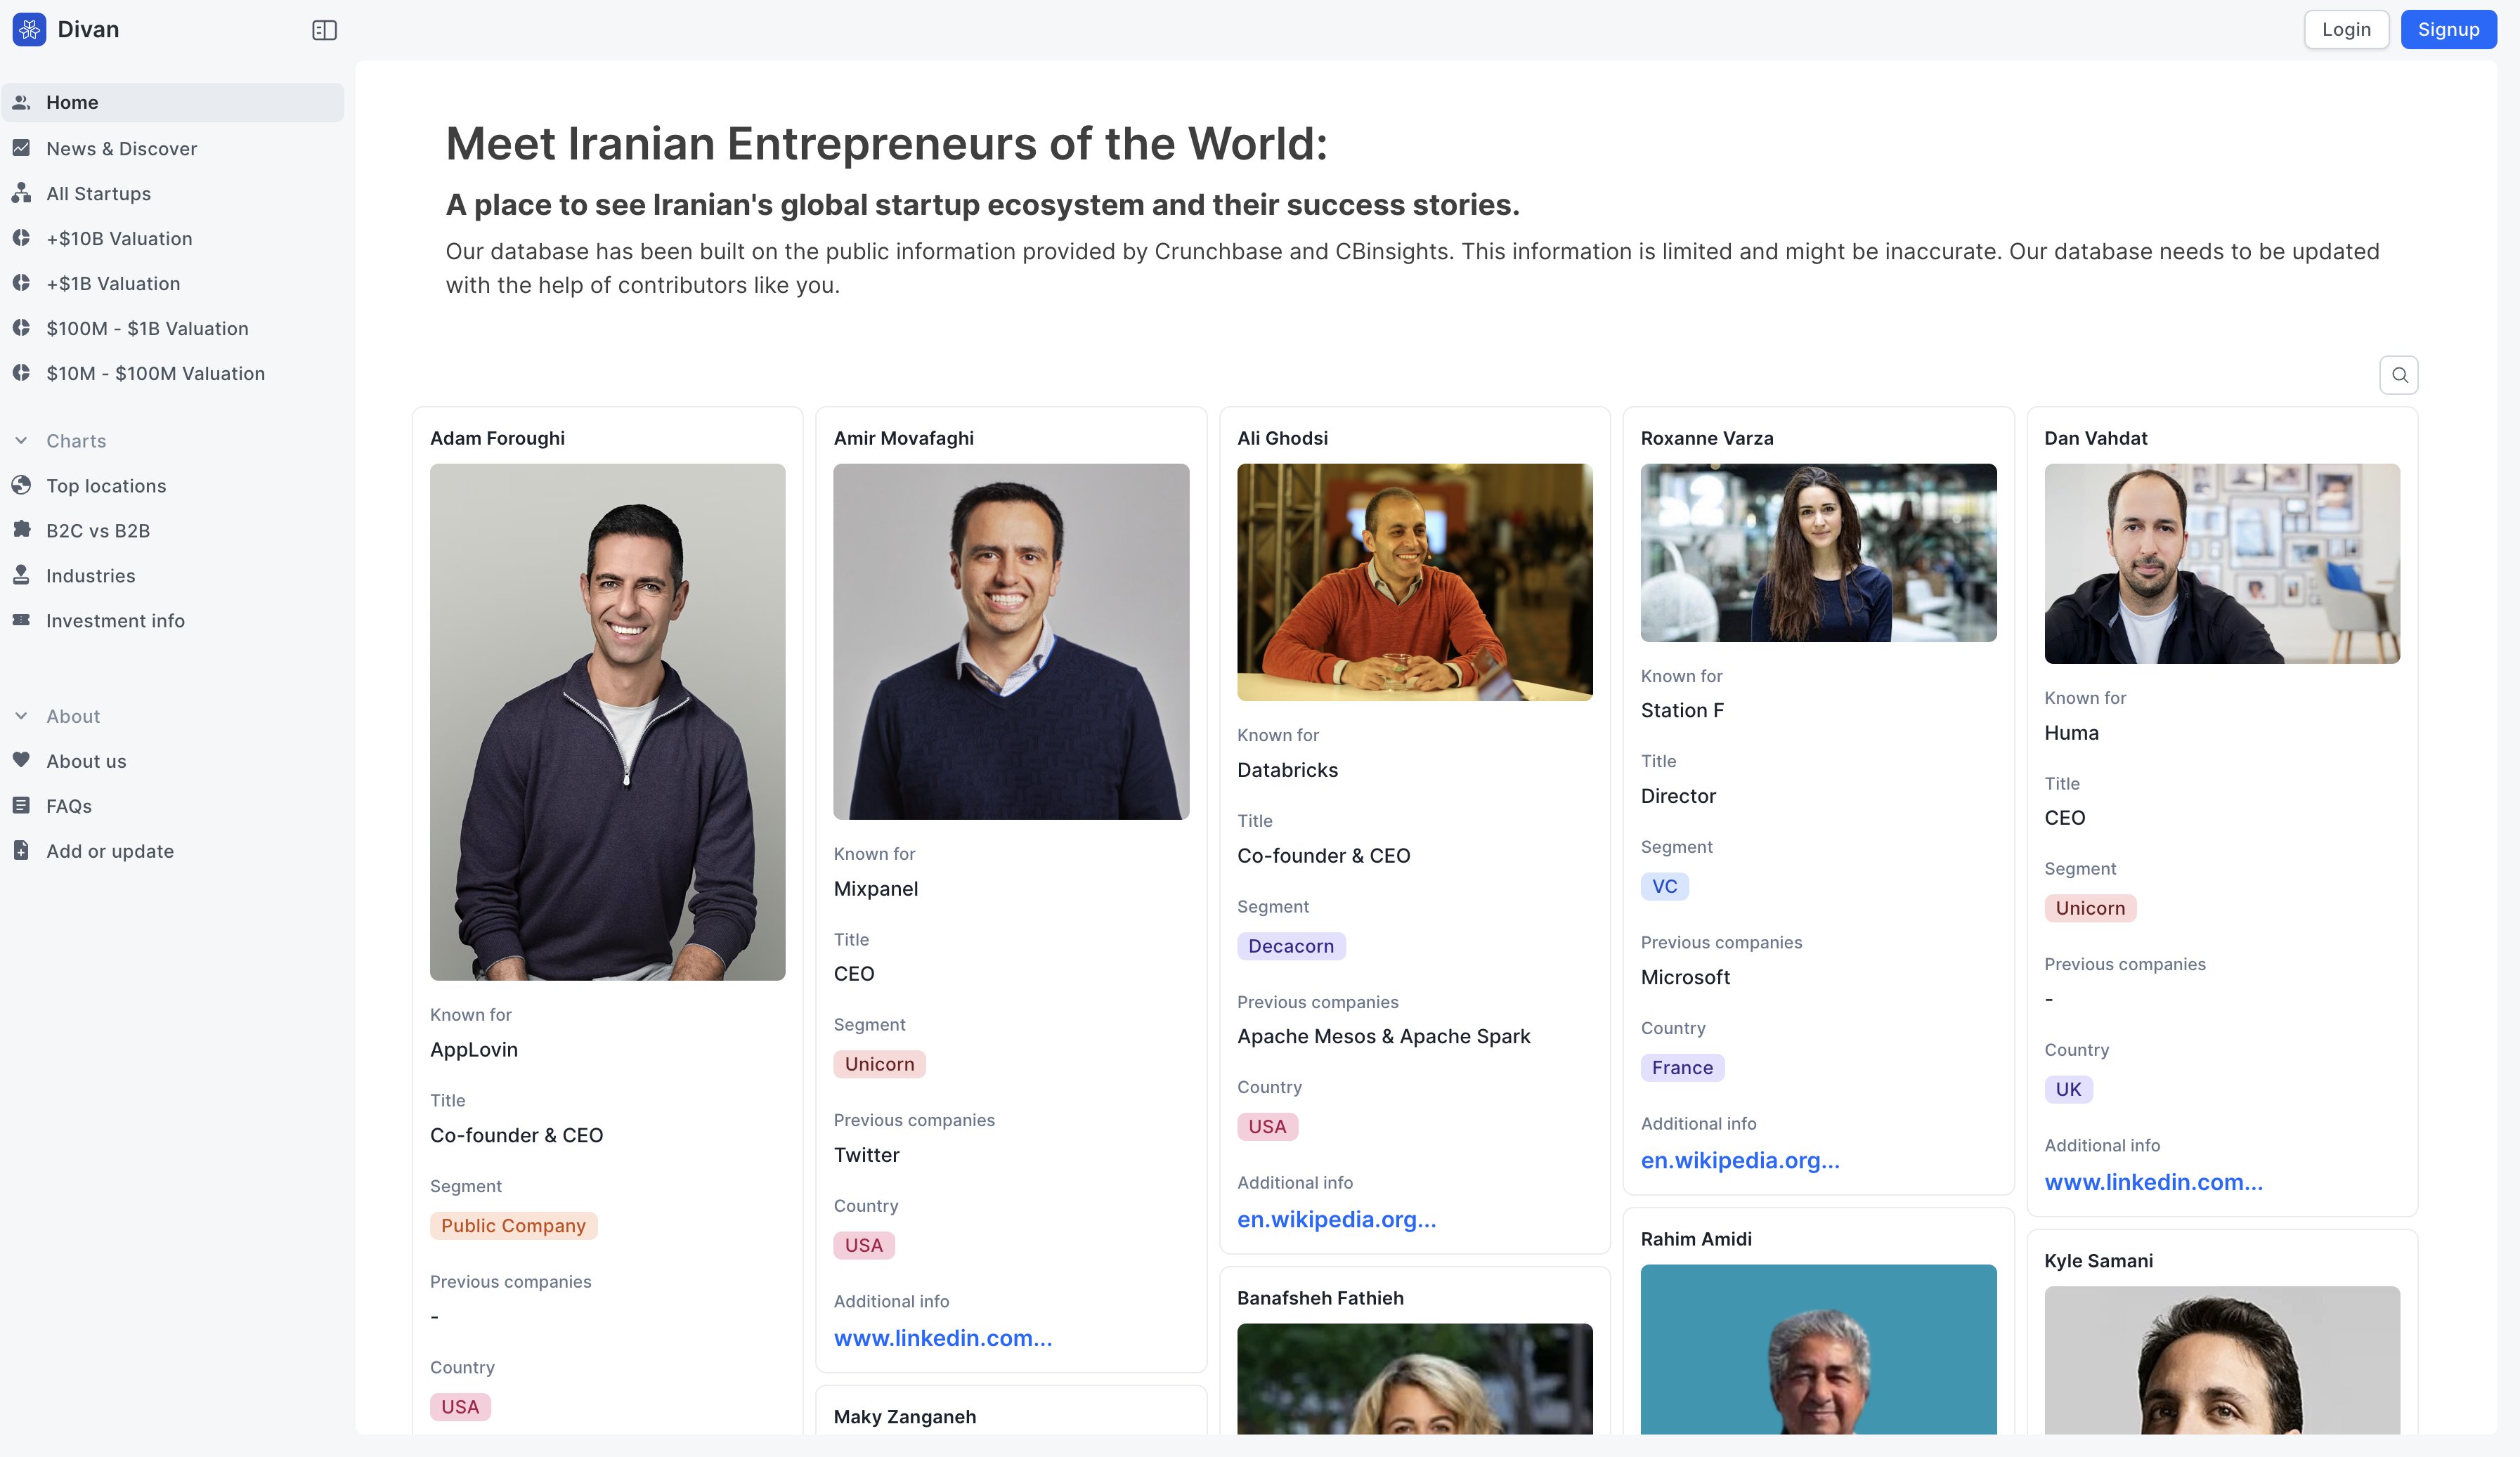Screen dimensions: 2520x1457
Task: Select Industries in the sidebar
Action: [90, 576]
